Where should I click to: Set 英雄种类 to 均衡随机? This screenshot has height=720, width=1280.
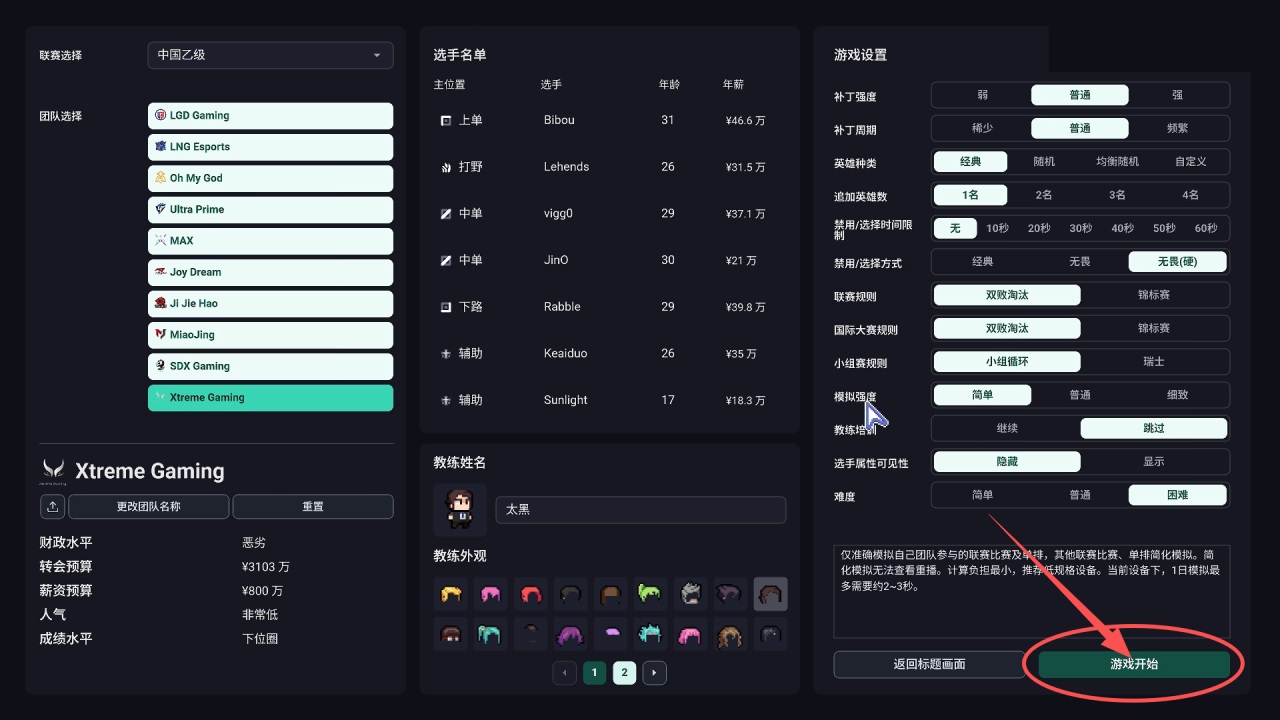pos(1117,162)
